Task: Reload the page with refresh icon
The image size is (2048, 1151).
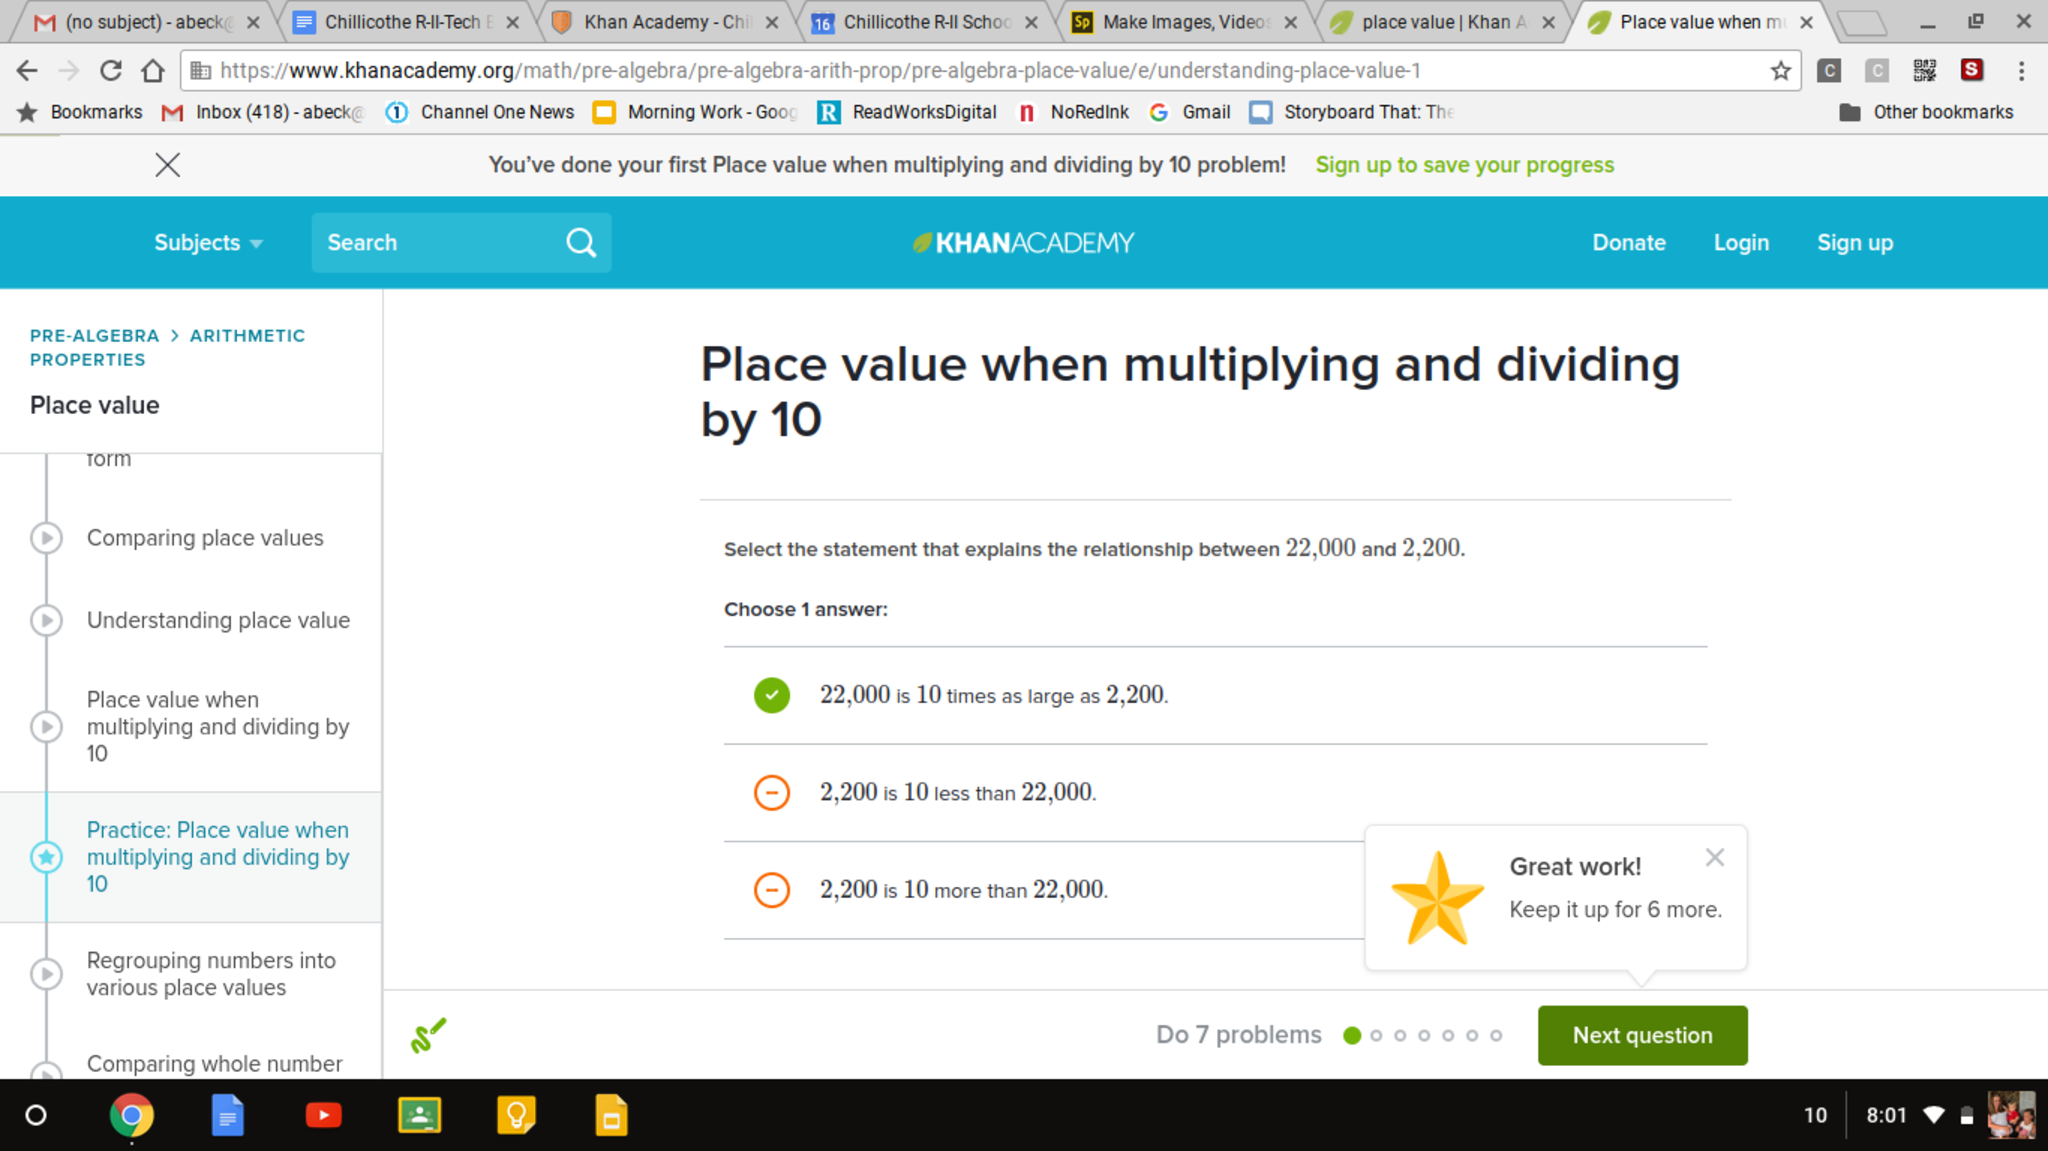Action: pos(111,71)
